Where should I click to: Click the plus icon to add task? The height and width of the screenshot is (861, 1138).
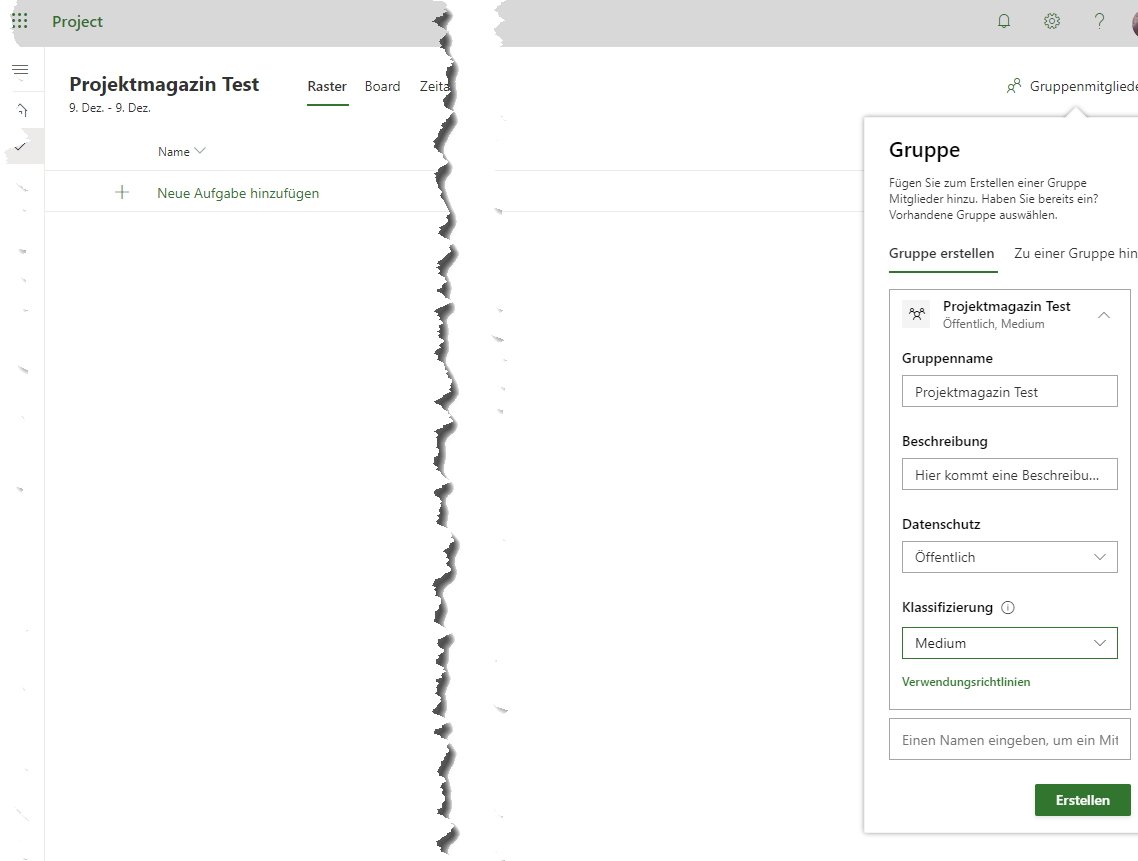[122, 192]
